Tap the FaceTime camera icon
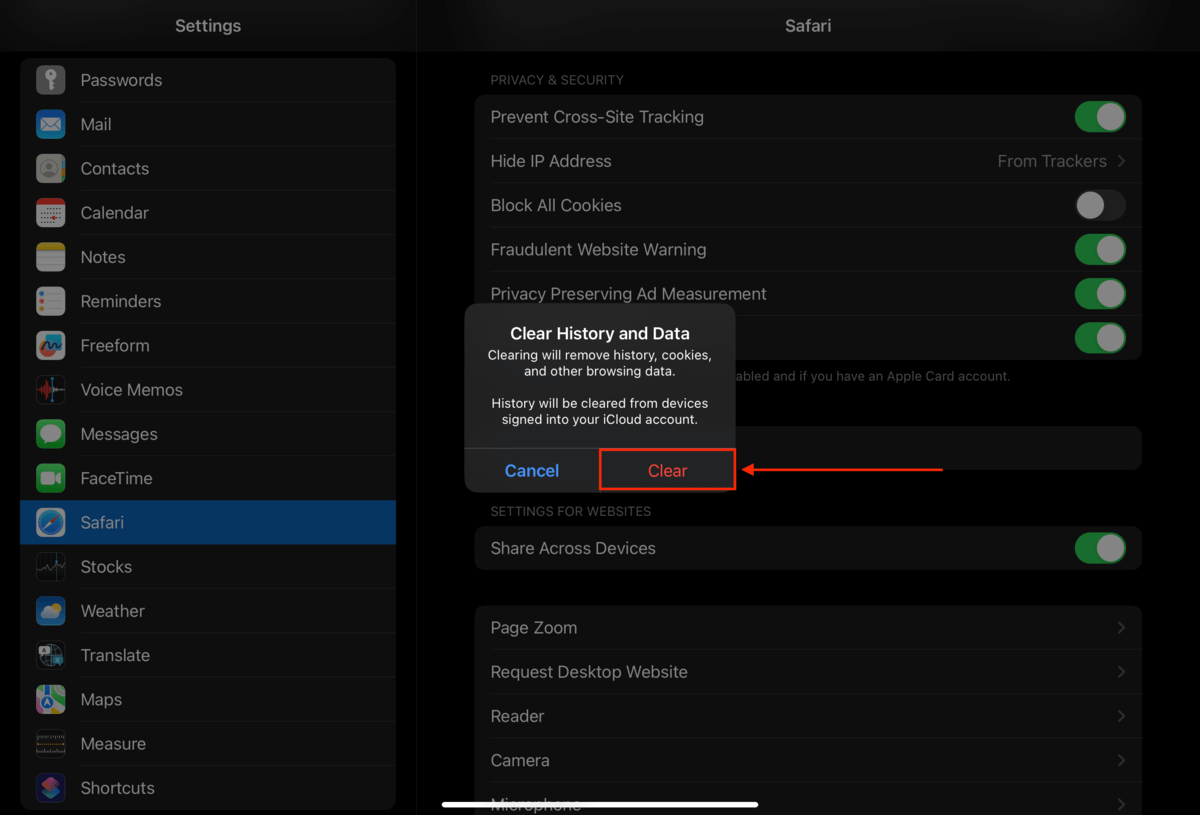Viewport: 1200px width, 815px height. 51,478
